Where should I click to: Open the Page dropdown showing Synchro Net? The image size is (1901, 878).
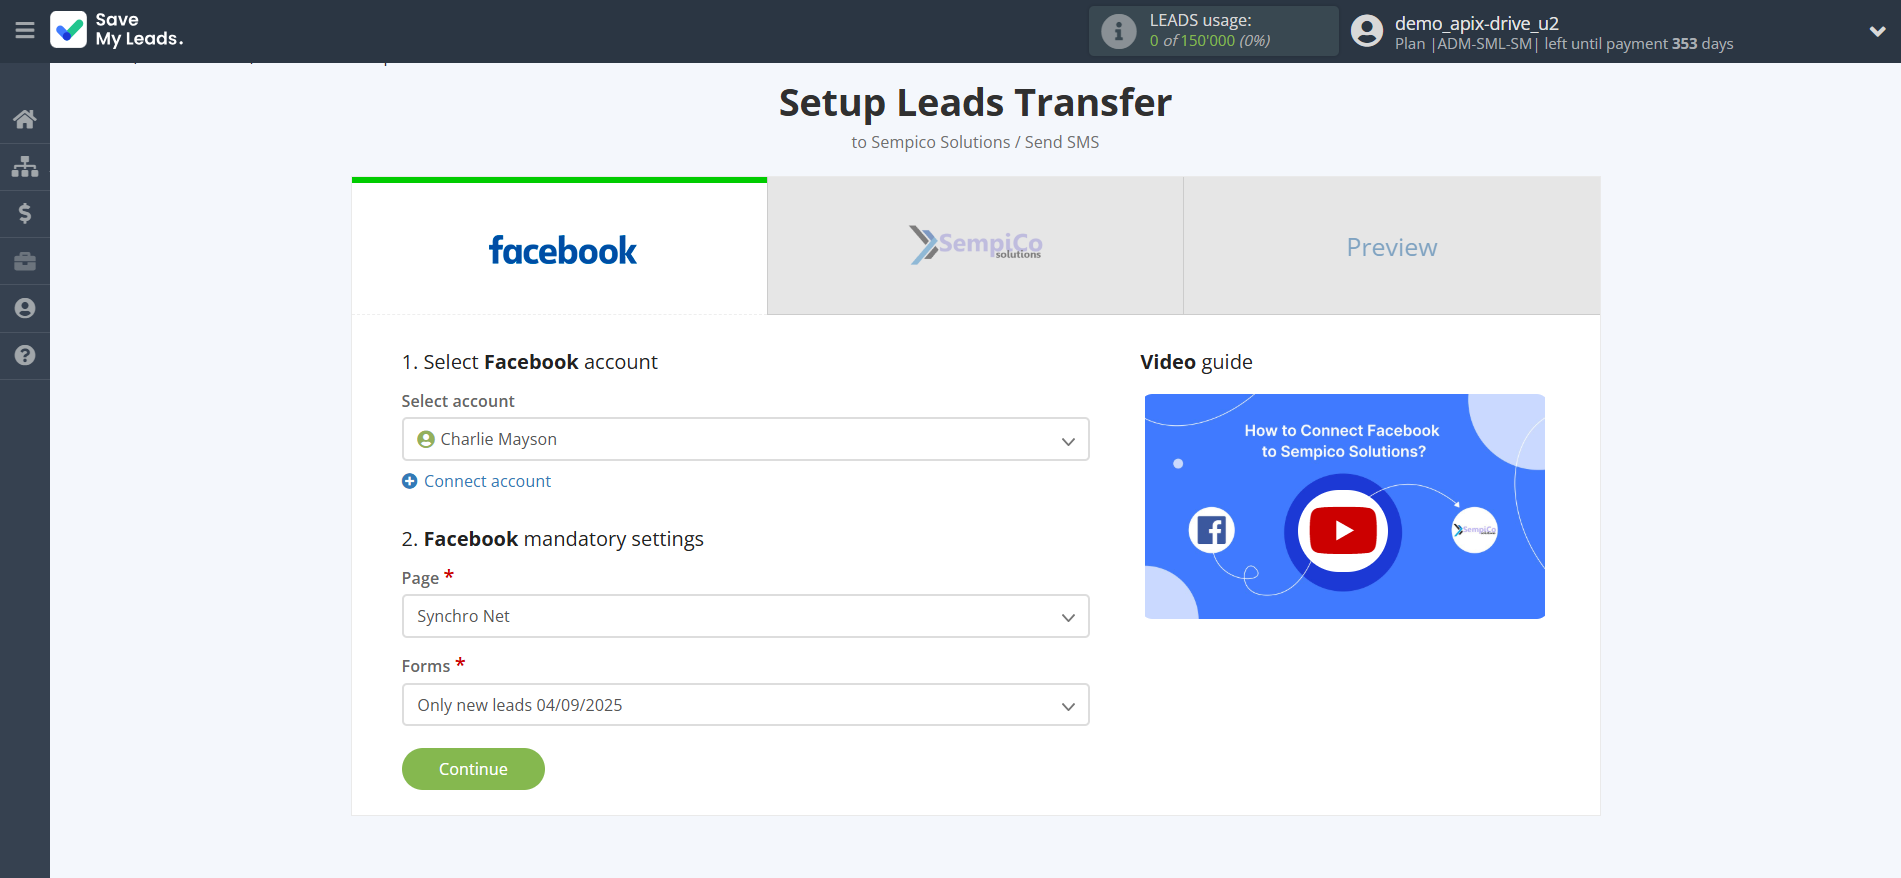coord(745,616)
